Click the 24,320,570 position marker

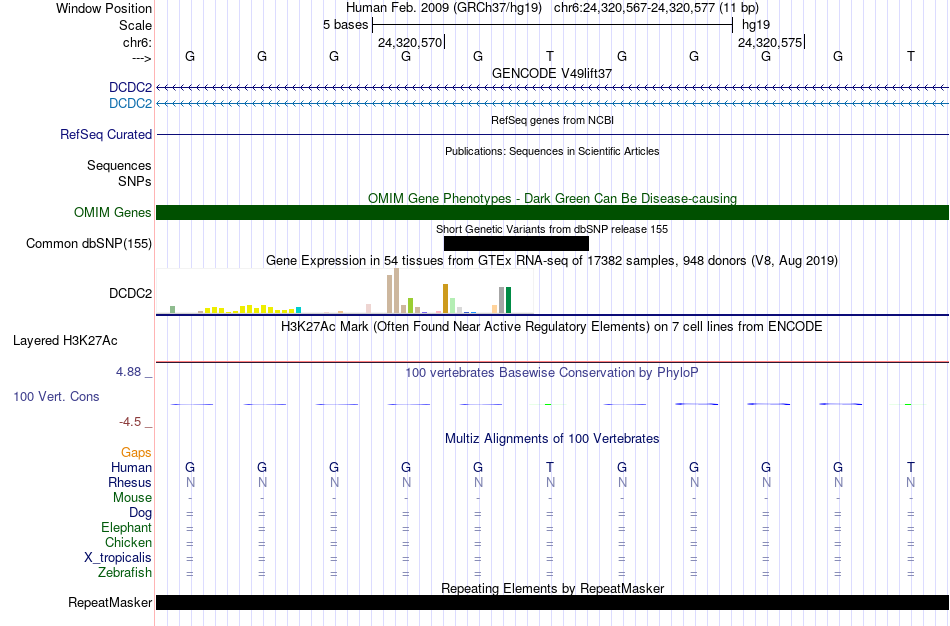410,42
